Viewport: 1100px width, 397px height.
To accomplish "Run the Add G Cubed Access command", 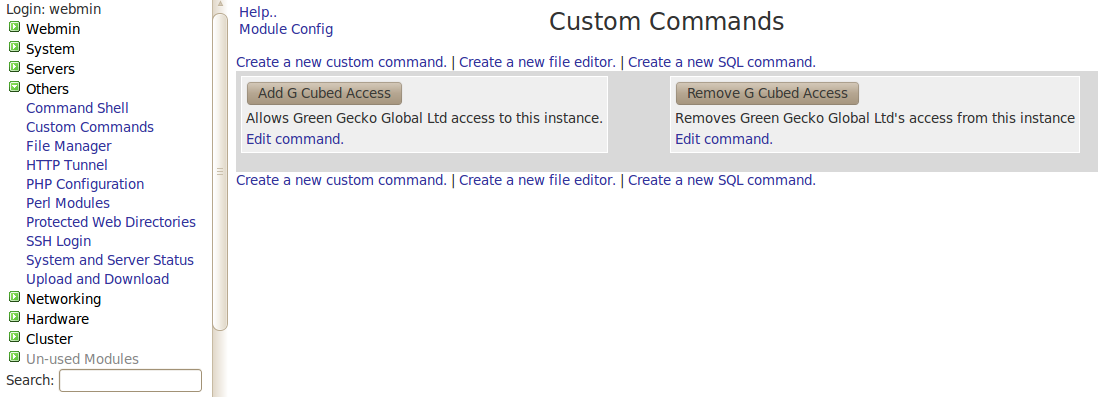I will [x=324, y=93].
